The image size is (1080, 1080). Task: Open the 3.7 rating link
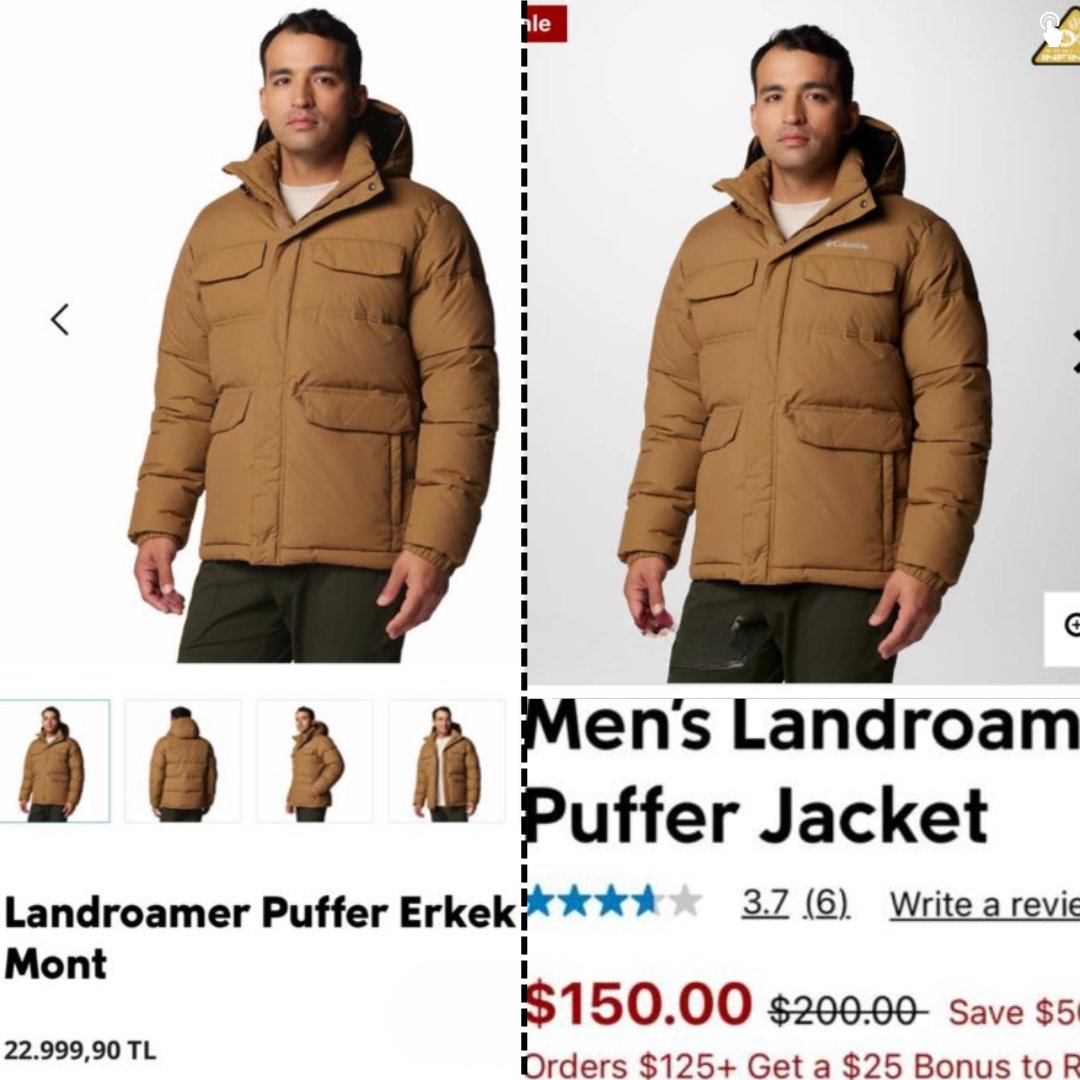pyautogui.click(x=765, y=903)
